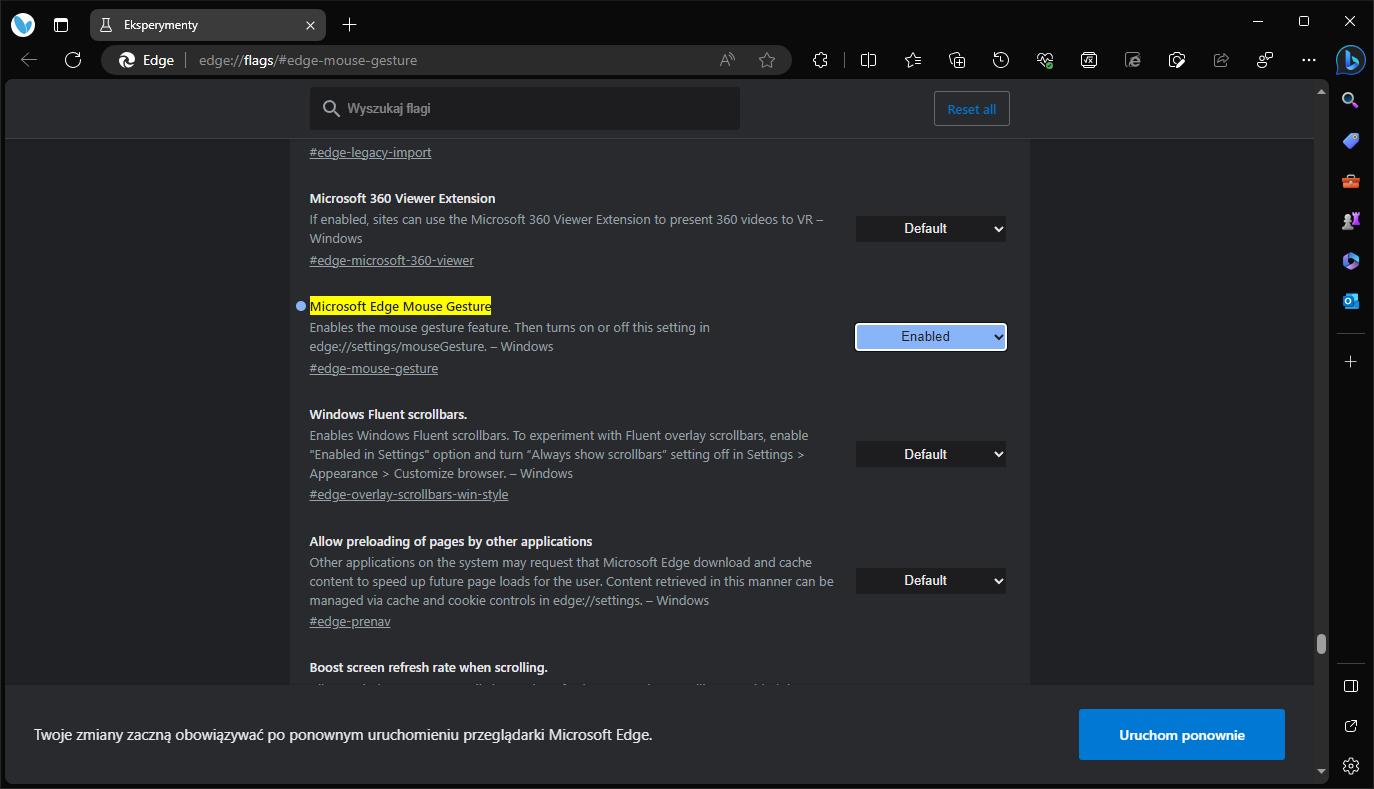Focus the Wyszukaj flagi search field

[x=525, y=108]
